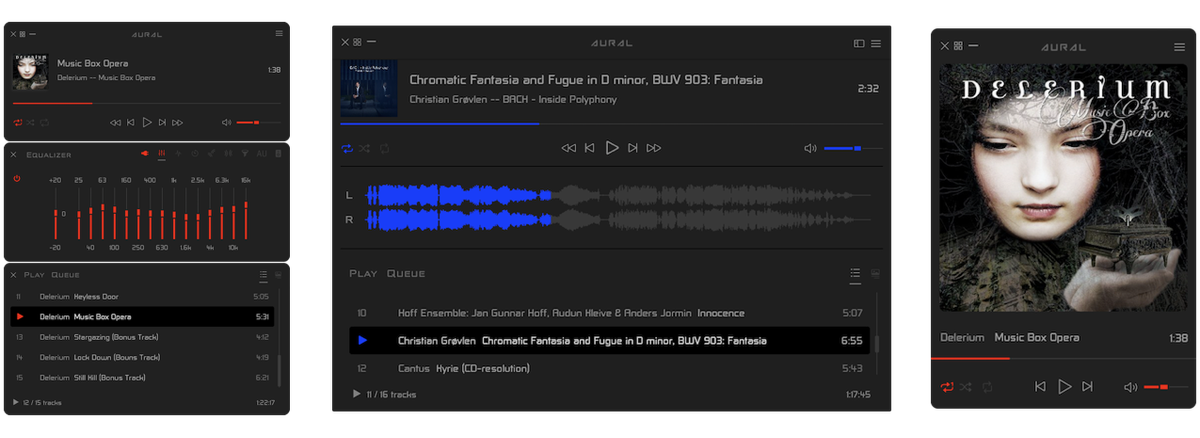
Task: Select the equalizer sliders tab icon
Action: coord(162,154)
